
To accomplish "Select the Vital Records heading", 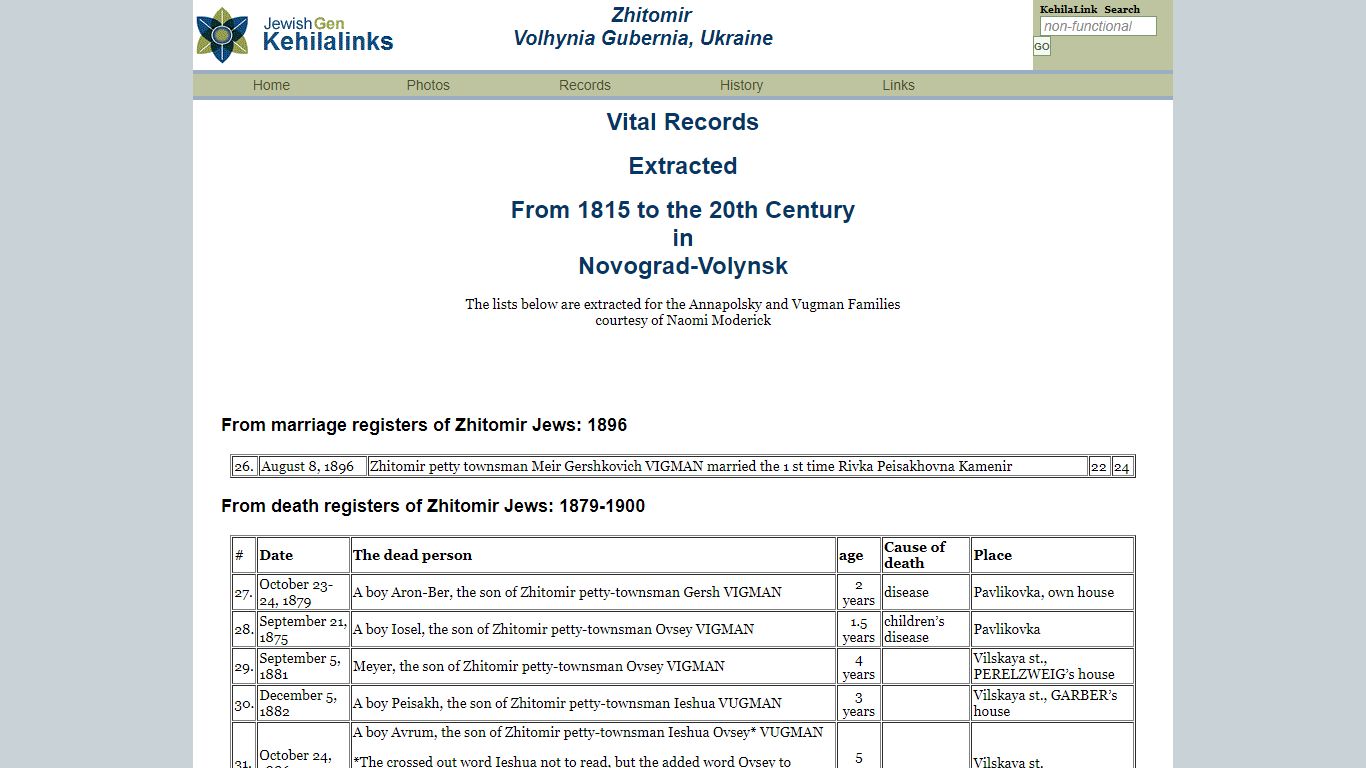I will click(x=683, y=122).
